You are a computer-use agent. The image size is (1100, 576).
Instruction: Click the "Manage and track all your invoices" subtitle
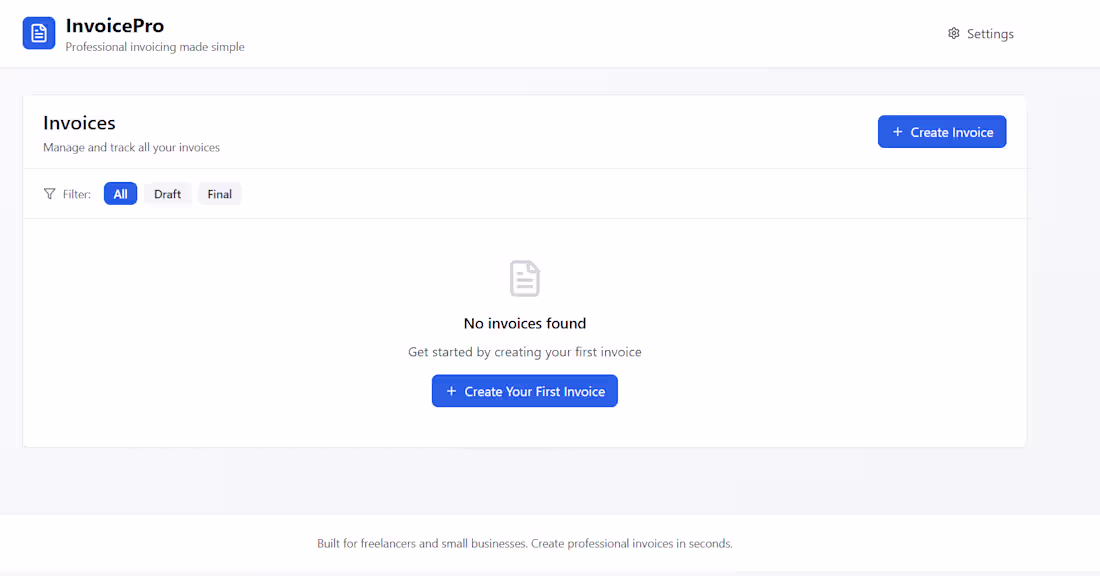(x=131, y=148)
